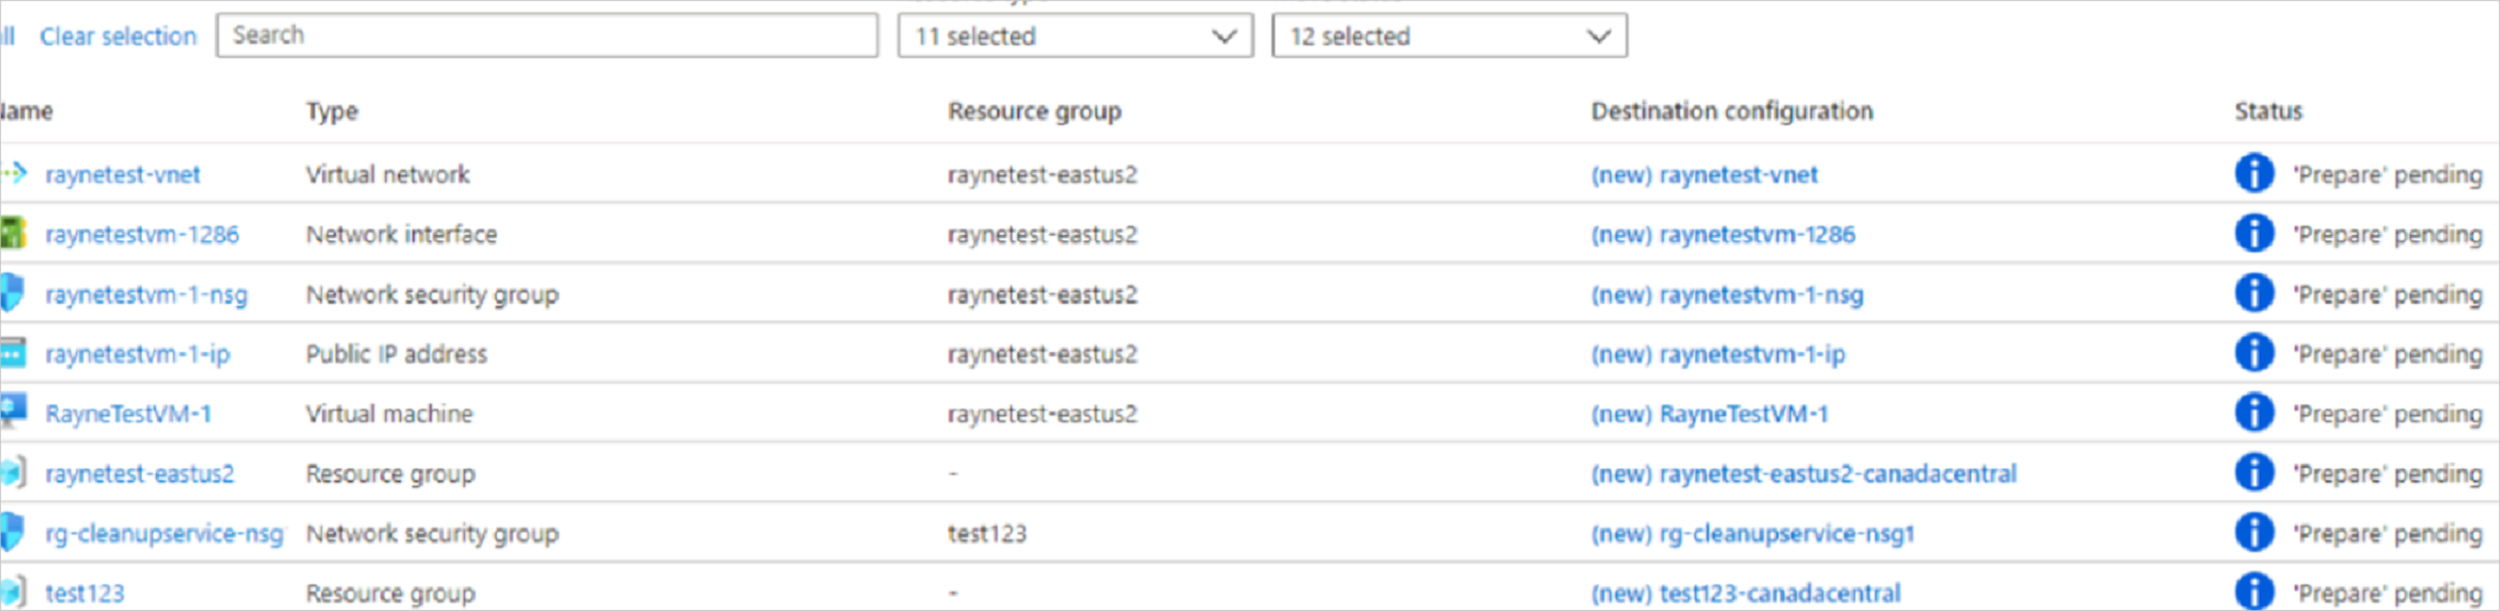Click the raynetest-eastus2 resource group icon

click(x=13, y=472)
